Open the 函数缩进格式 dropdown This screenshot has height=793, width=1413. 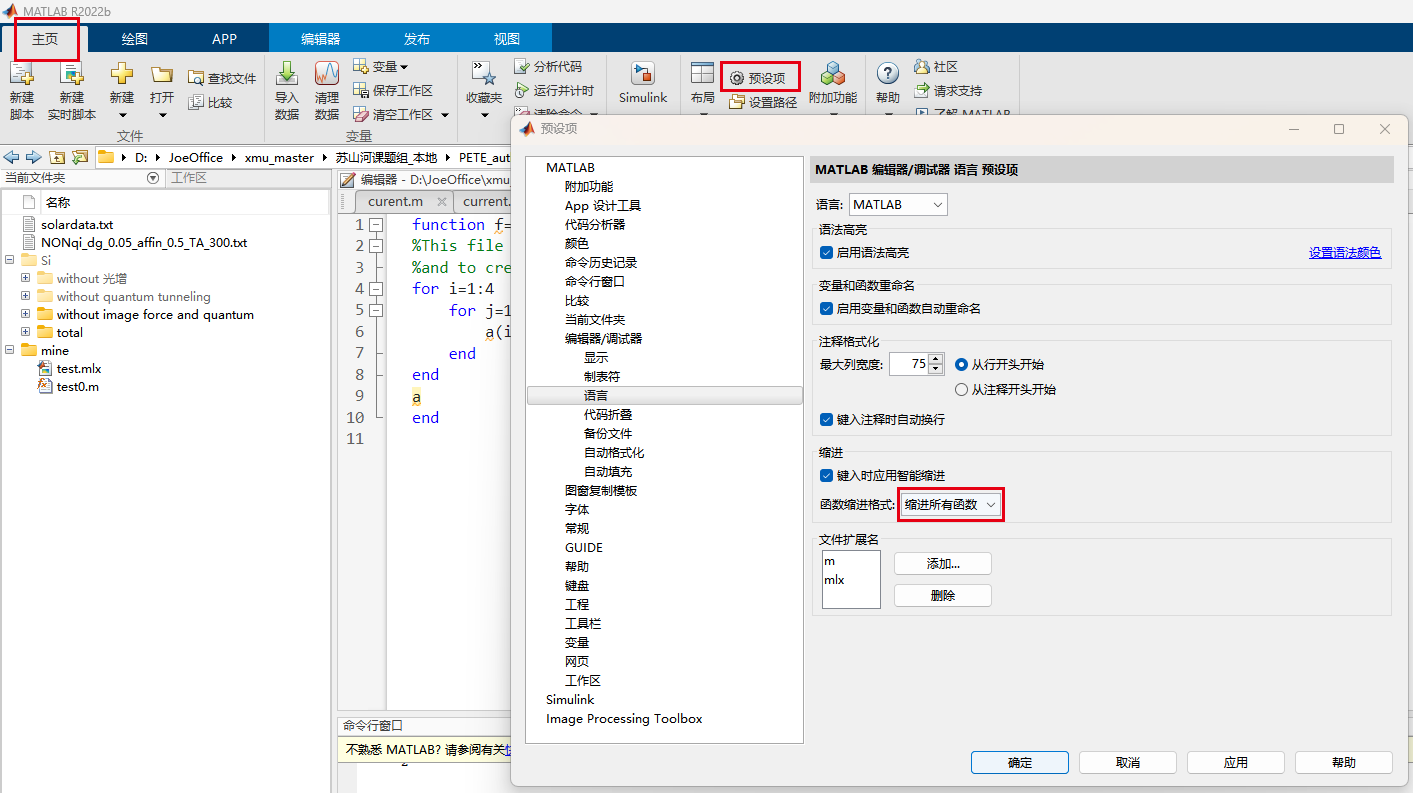point(950,505)
